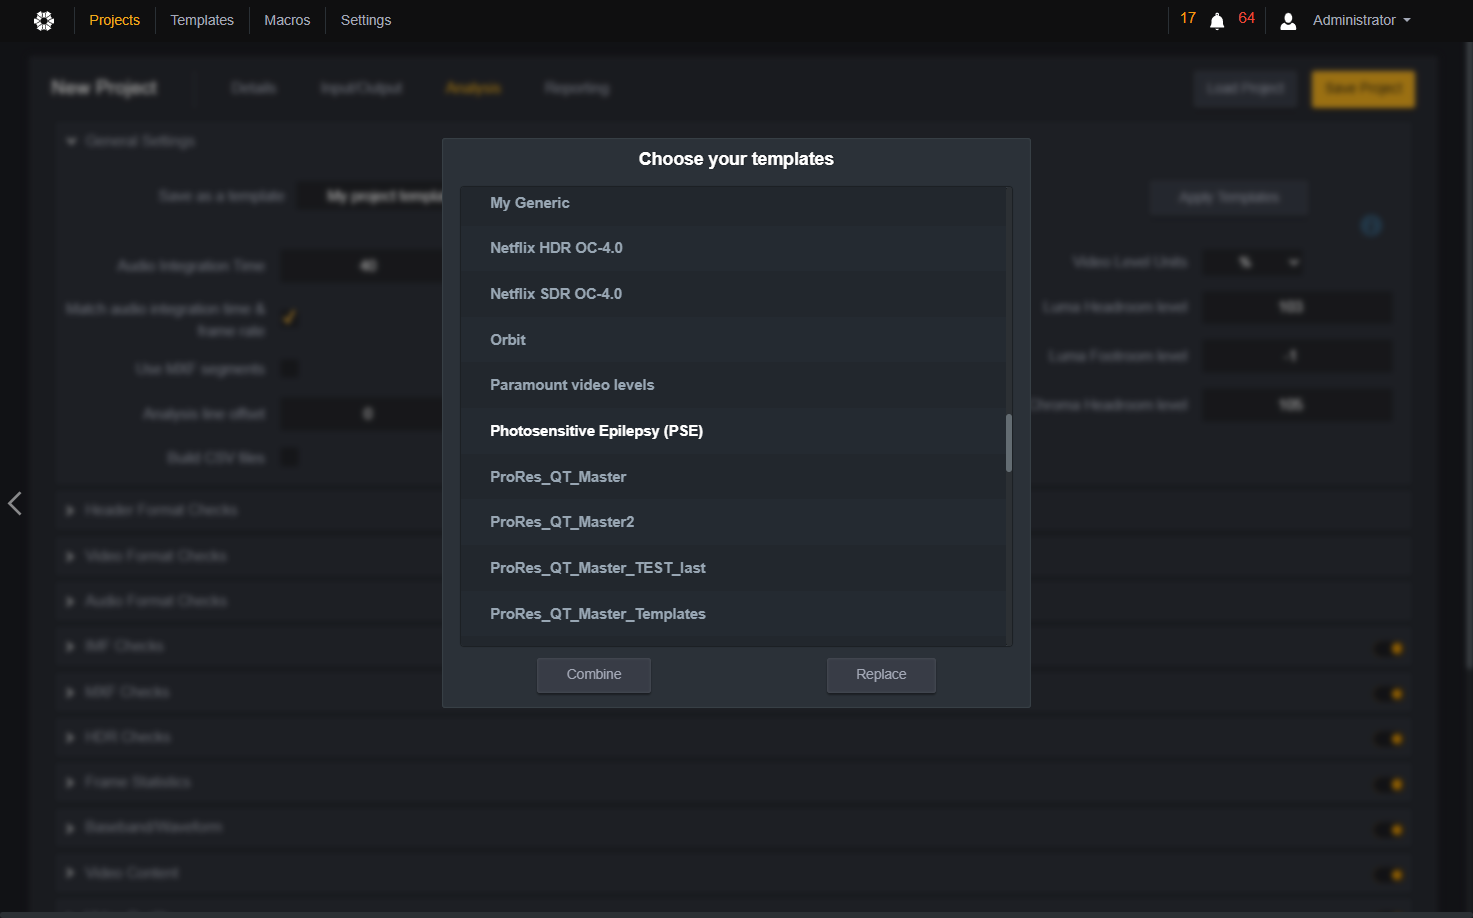
Task: Select ProRes_QT_Master_TEST_last template
Action: point(733,568)
